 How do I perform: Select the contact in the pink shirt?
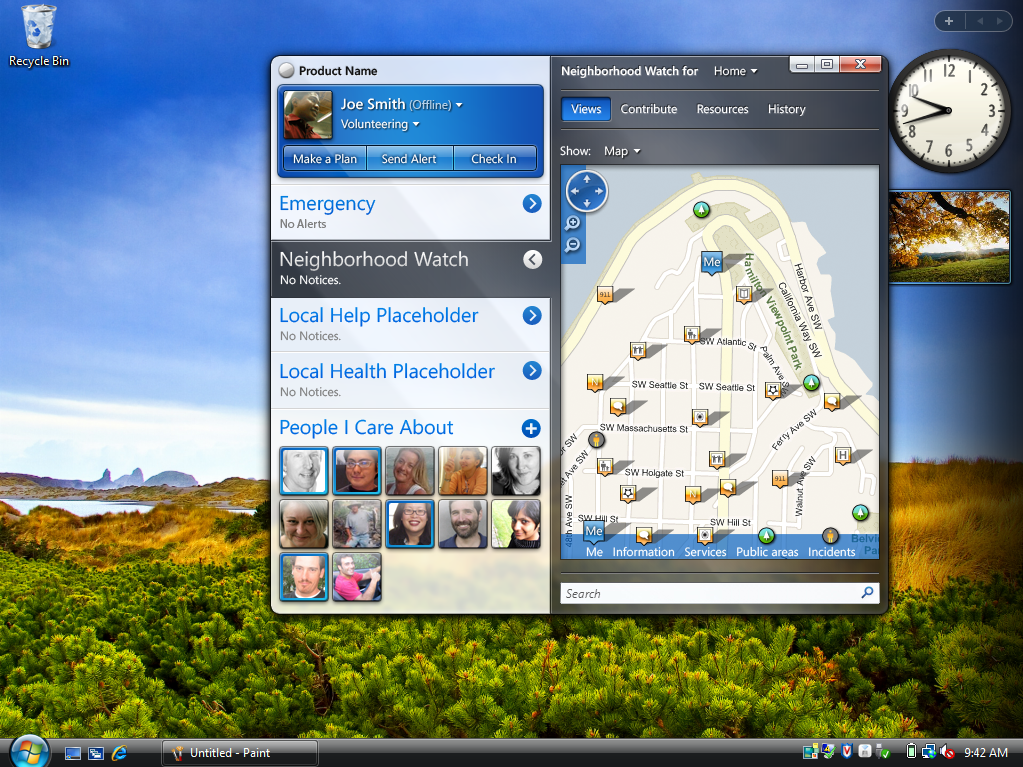pos(357,577)
